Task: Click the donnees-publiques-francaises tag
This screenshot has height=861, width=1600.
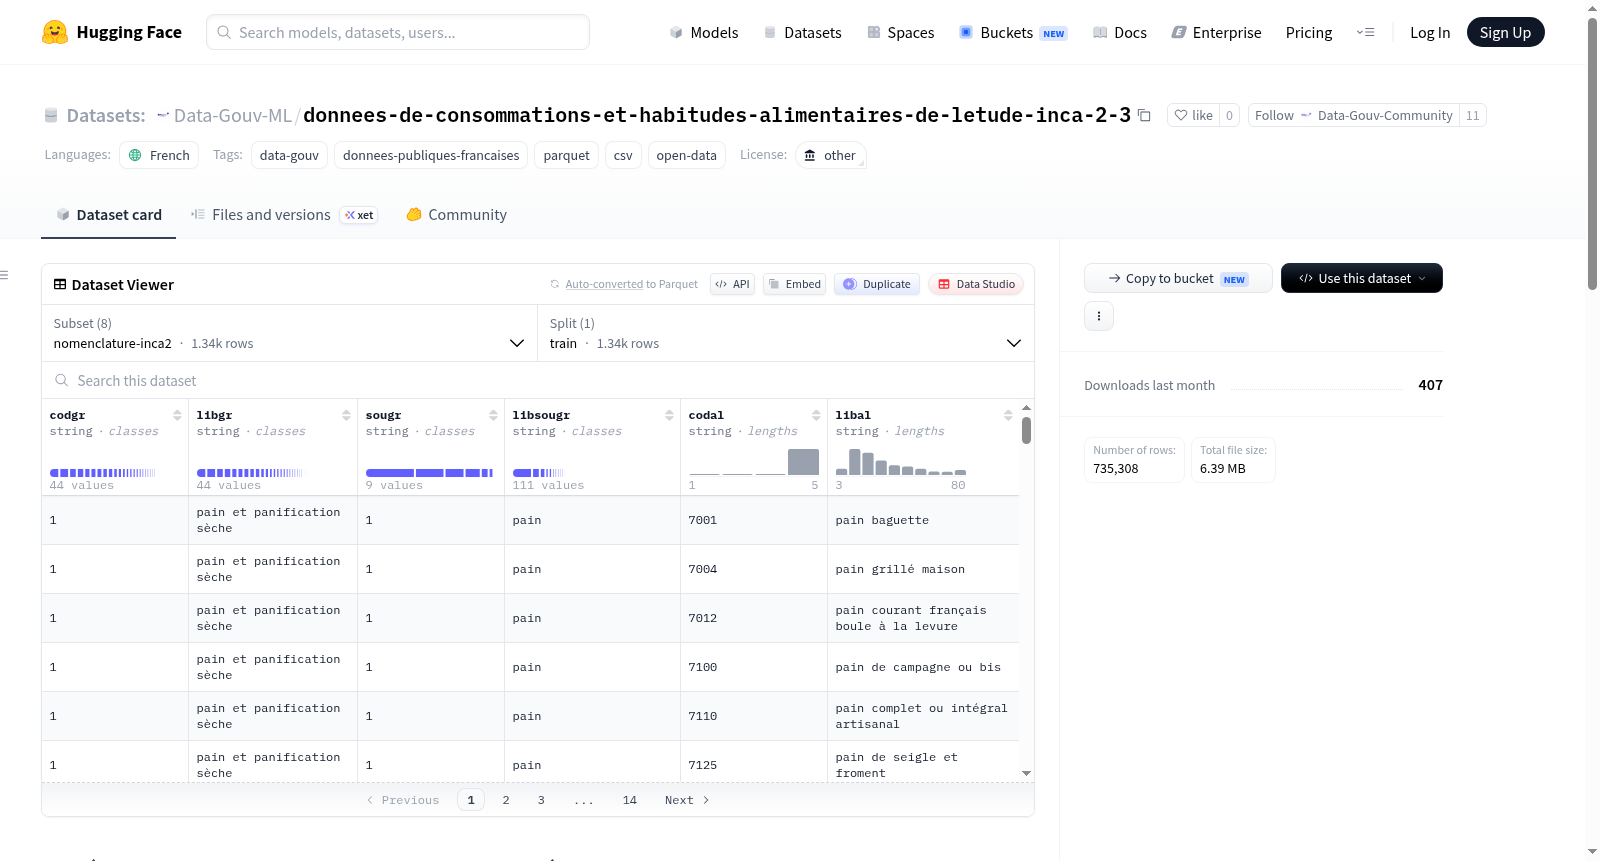Action: tap(431, 156)
